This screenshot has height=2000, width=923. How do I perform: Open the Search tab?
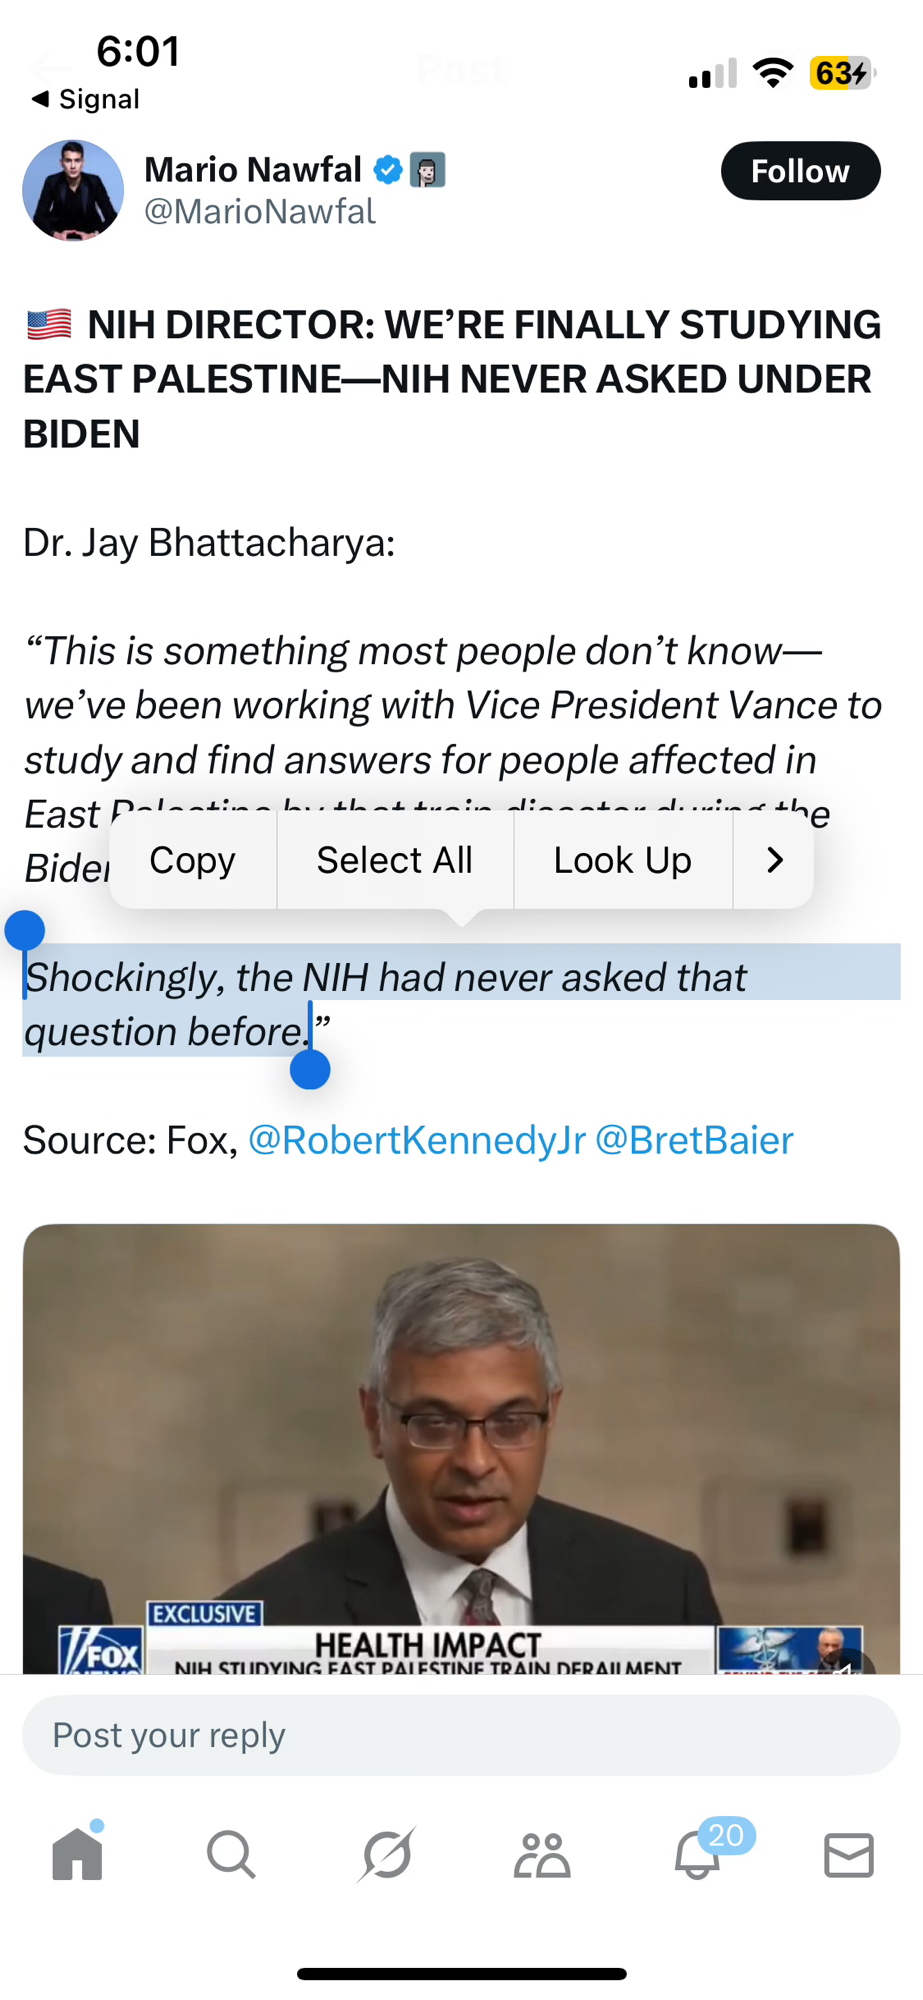[x=231, y=1856]
